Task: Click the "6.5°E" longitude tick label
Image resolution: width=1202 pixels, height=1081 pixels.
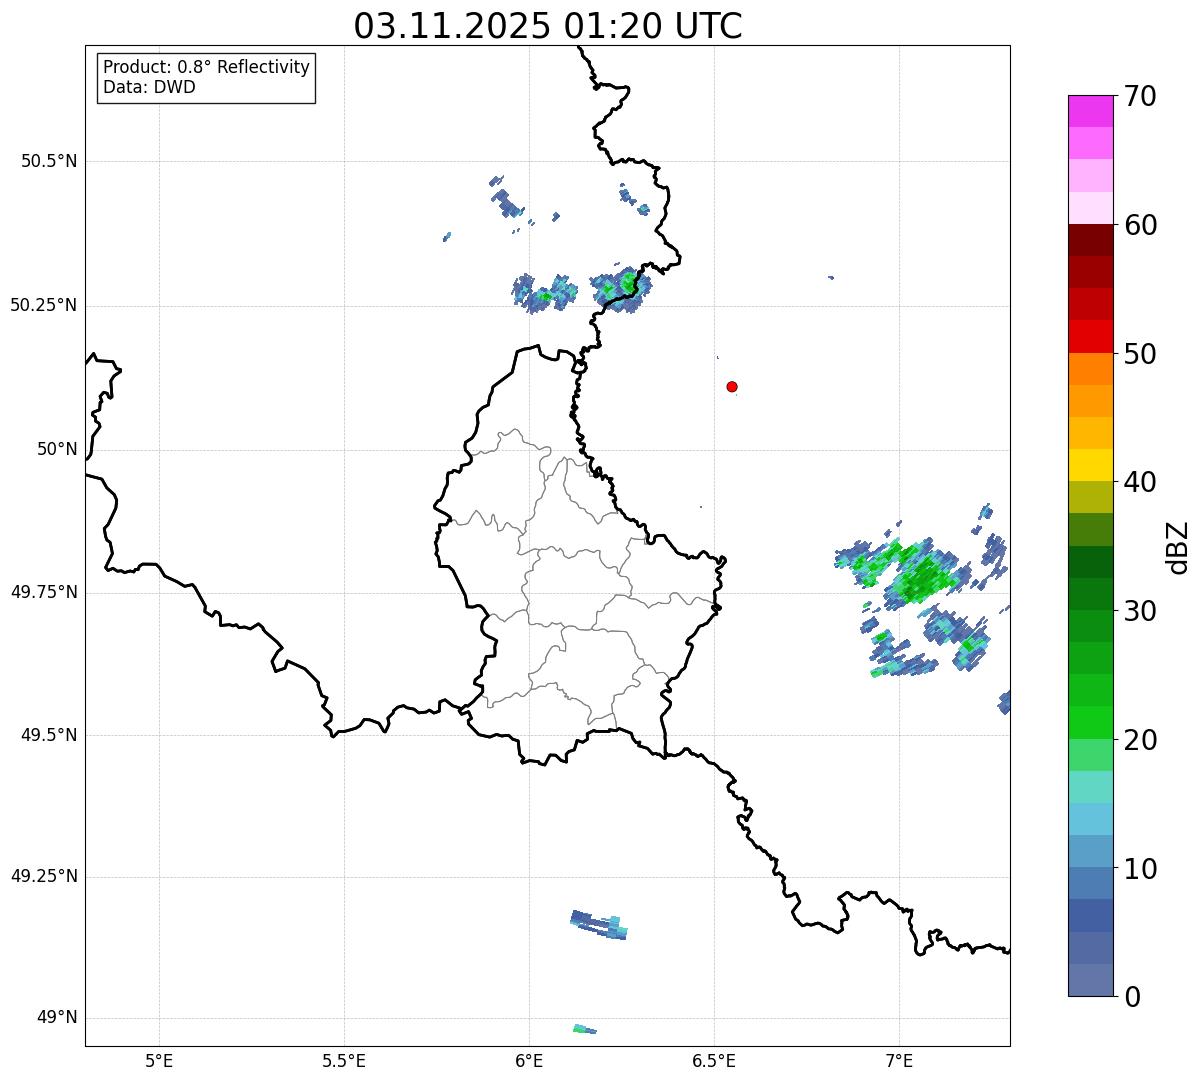Action: tap(714, 1060)
